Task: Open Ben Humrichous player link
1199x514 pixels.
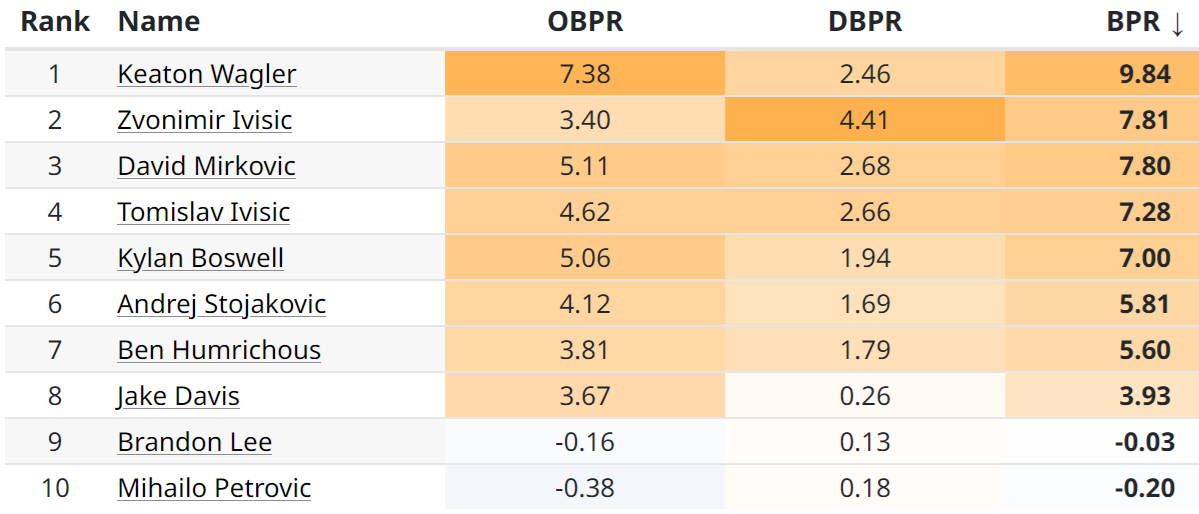Action: point(219,350)
